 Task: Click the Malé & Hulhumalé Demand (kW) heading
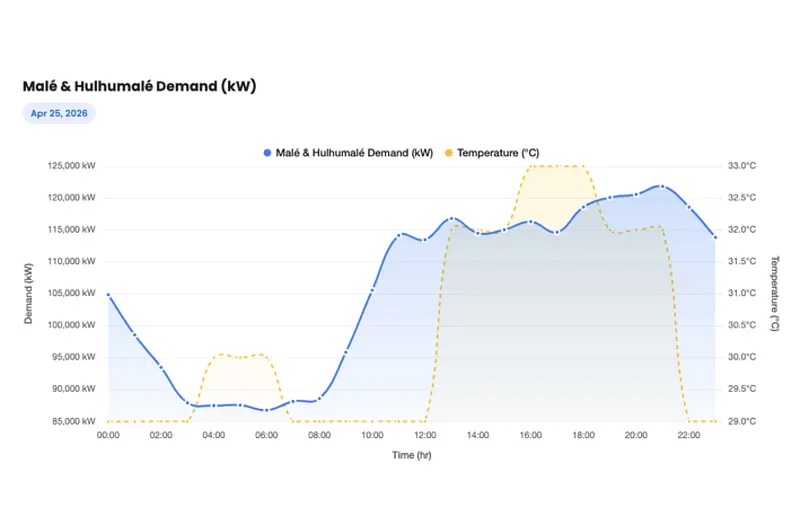coord(140,86)
